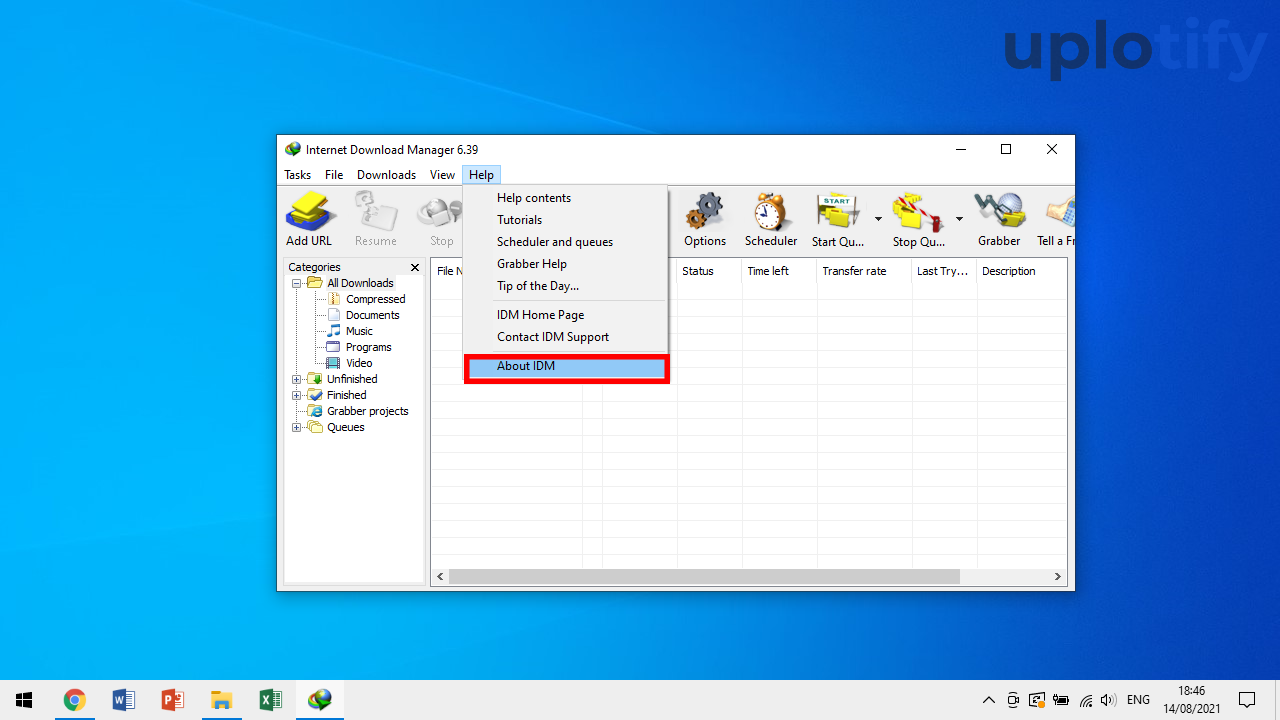Show hidden tray icons chevron
Viewport: 1280px width, 720px height.
(x=989, y=700)
